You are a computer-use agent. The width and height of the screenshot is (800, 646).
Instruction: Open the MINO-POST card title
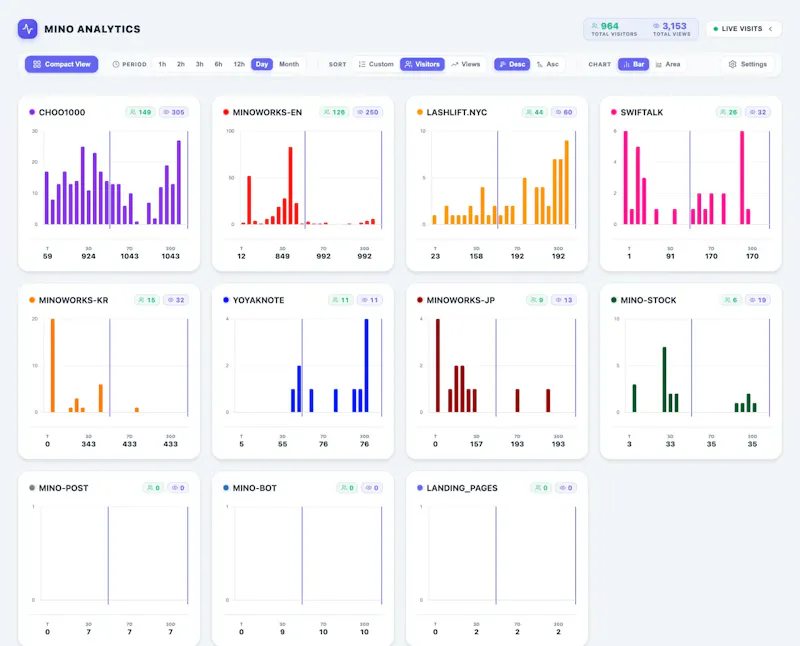coord(63,488)
